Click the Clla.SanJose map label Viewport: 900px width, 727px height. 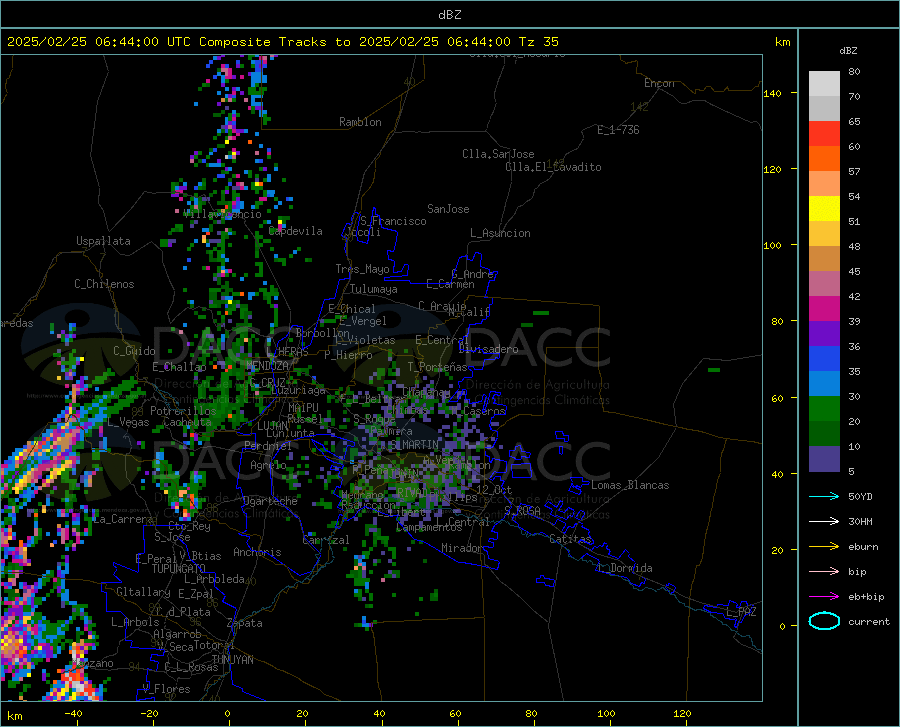tap(498, 154)
